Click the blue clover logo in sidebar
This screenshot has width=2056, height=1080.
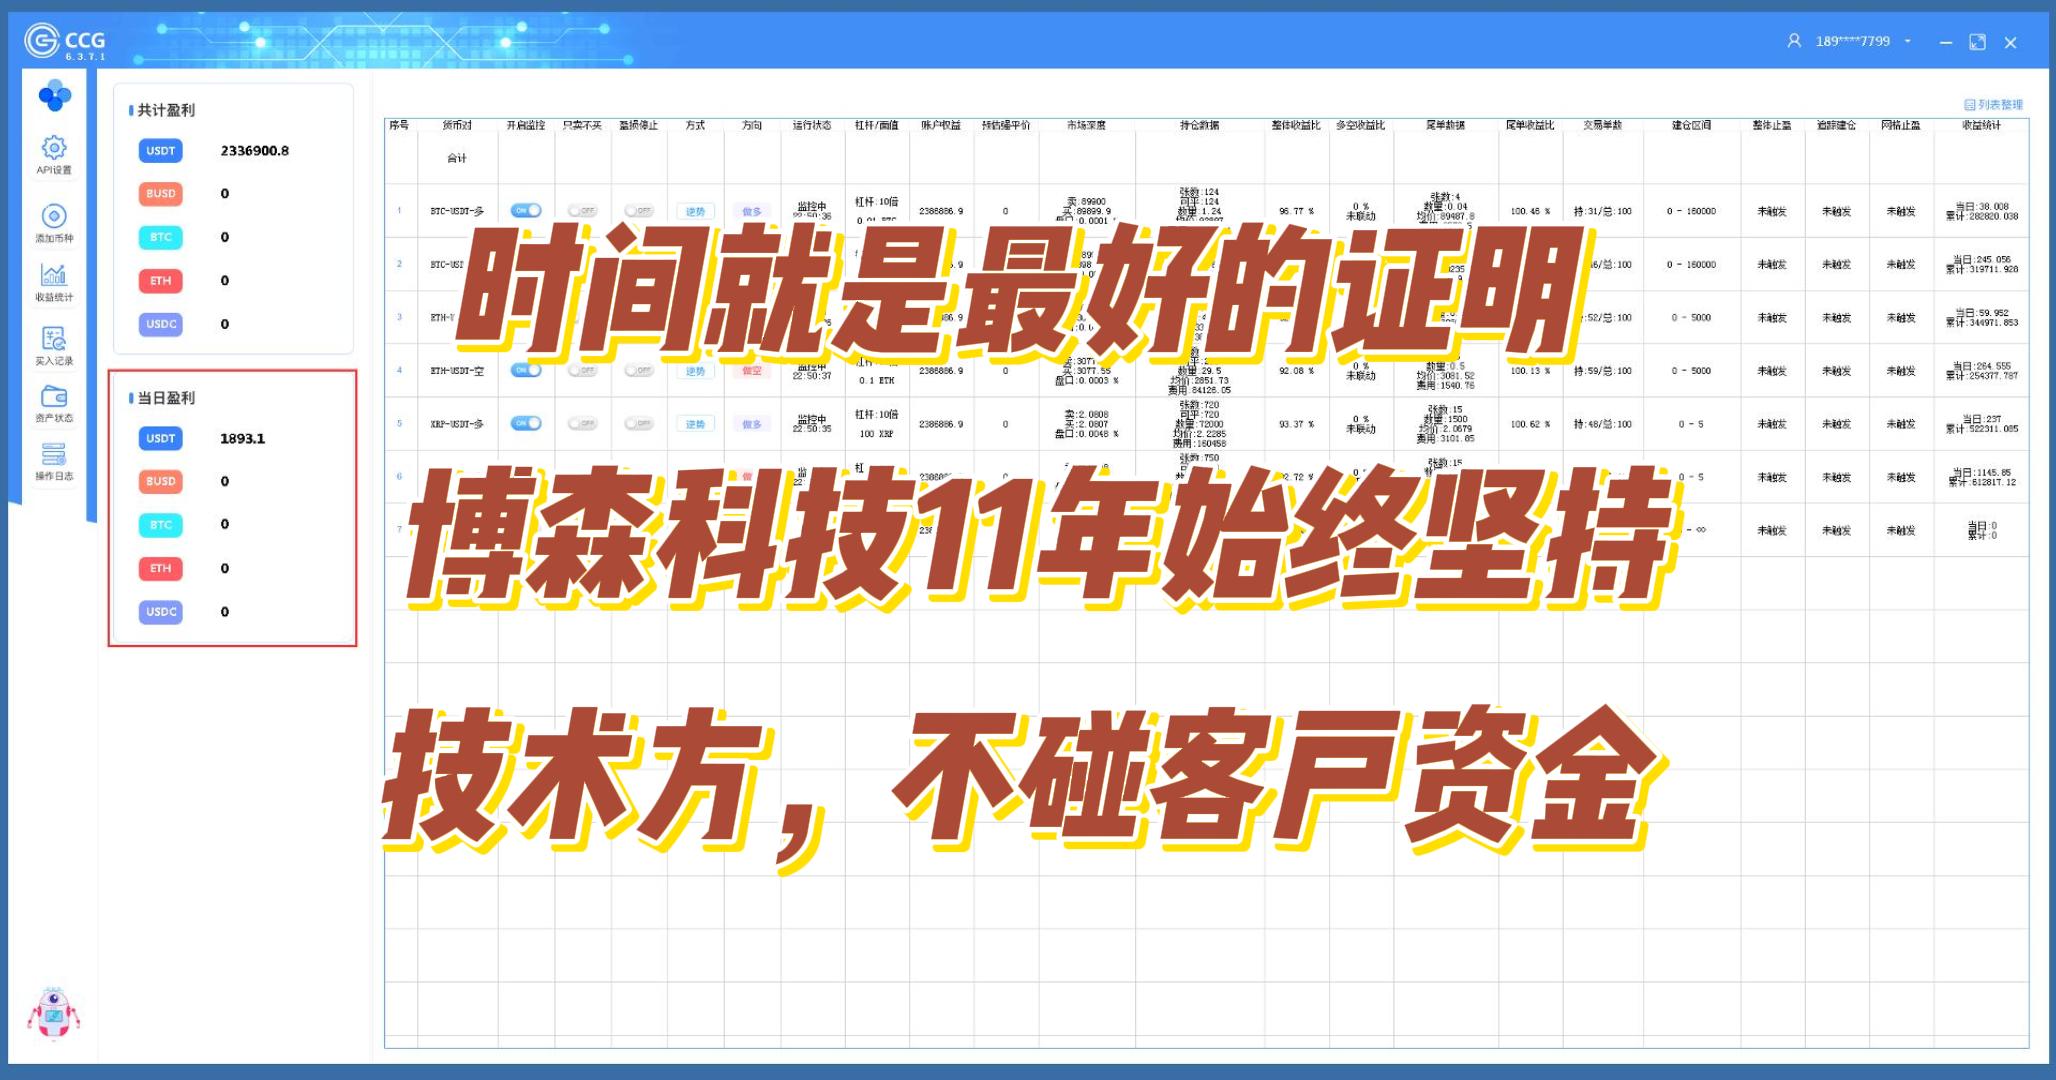point(54,96)
